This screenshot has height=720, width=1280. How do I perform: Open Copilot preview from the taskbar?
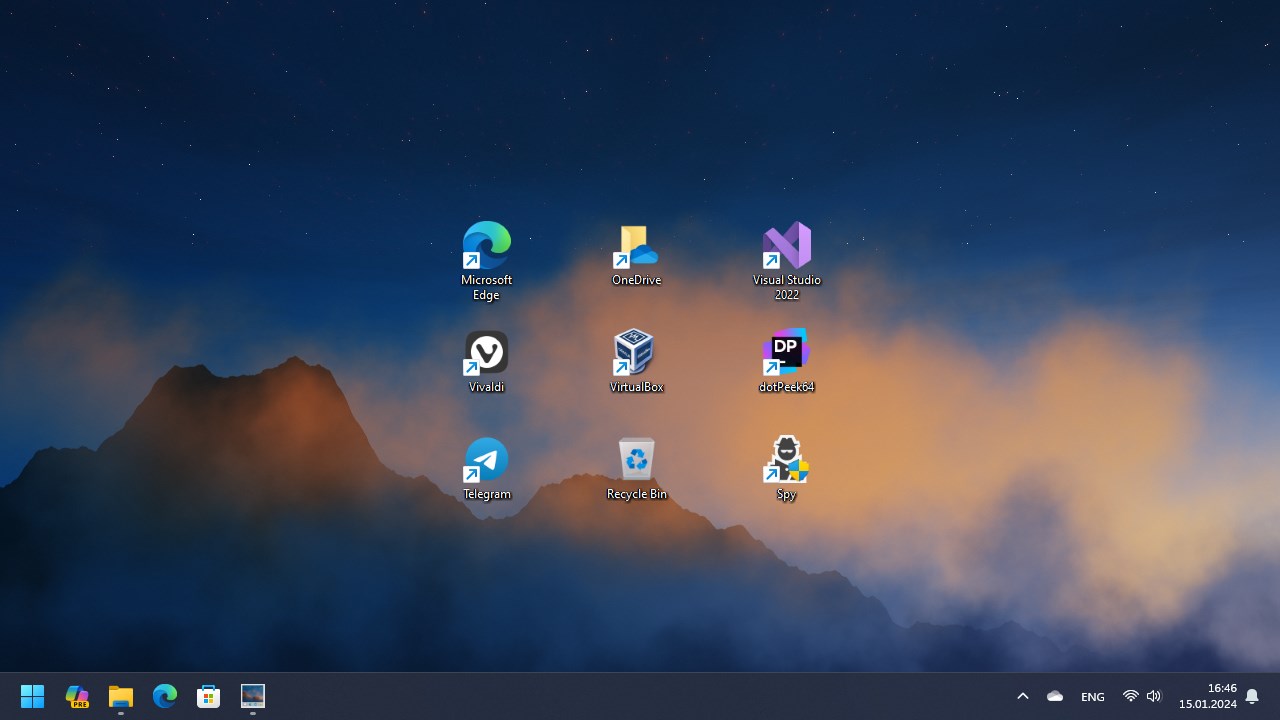(x=77, y=696)
